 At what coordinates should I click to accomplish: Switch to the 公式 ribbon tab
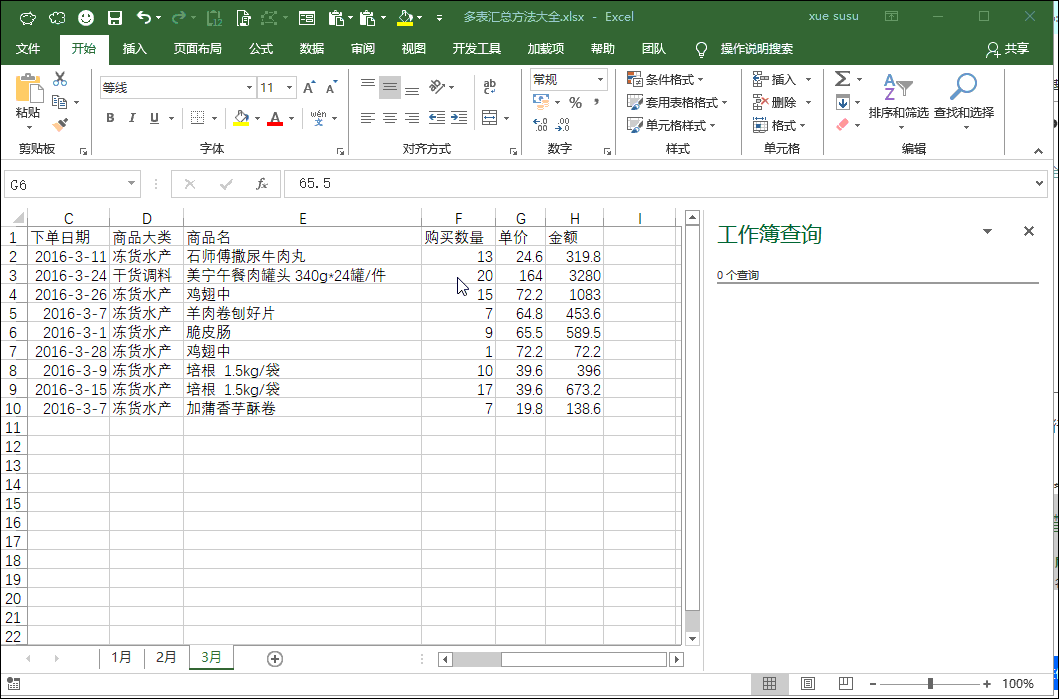pos(261,49)
